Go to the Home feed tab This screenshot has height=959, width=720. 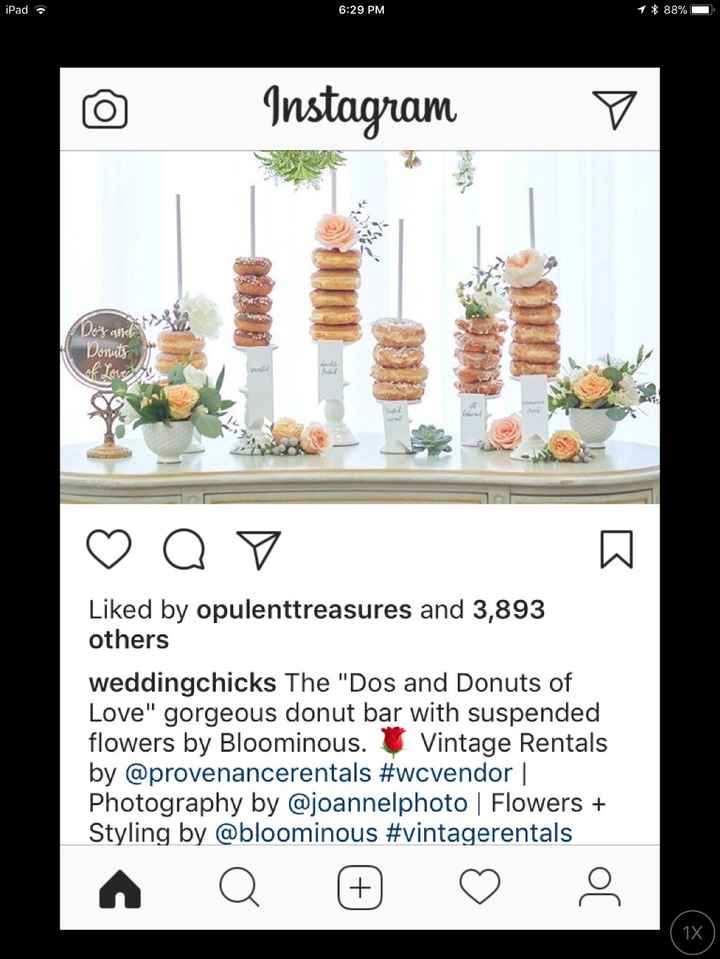119,886
